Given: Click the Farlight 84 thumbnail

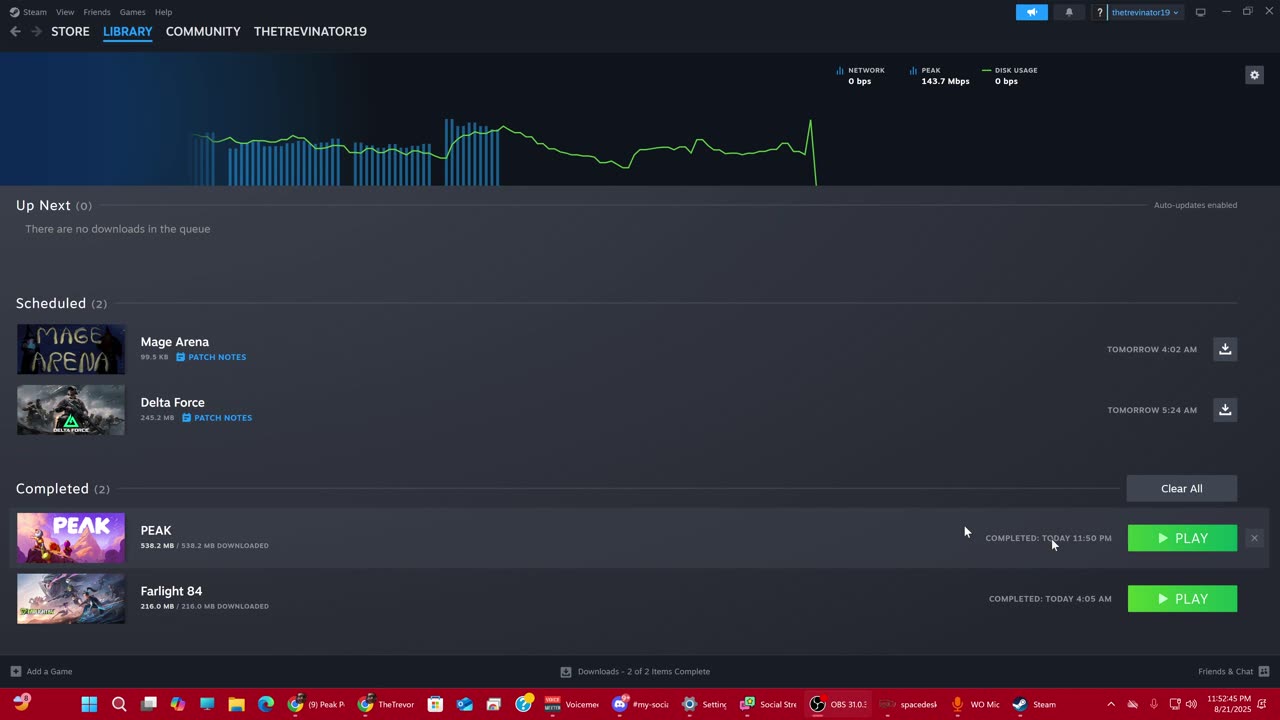Looking at the screenshot, I should pyautogui.click(x=71, y=599).
